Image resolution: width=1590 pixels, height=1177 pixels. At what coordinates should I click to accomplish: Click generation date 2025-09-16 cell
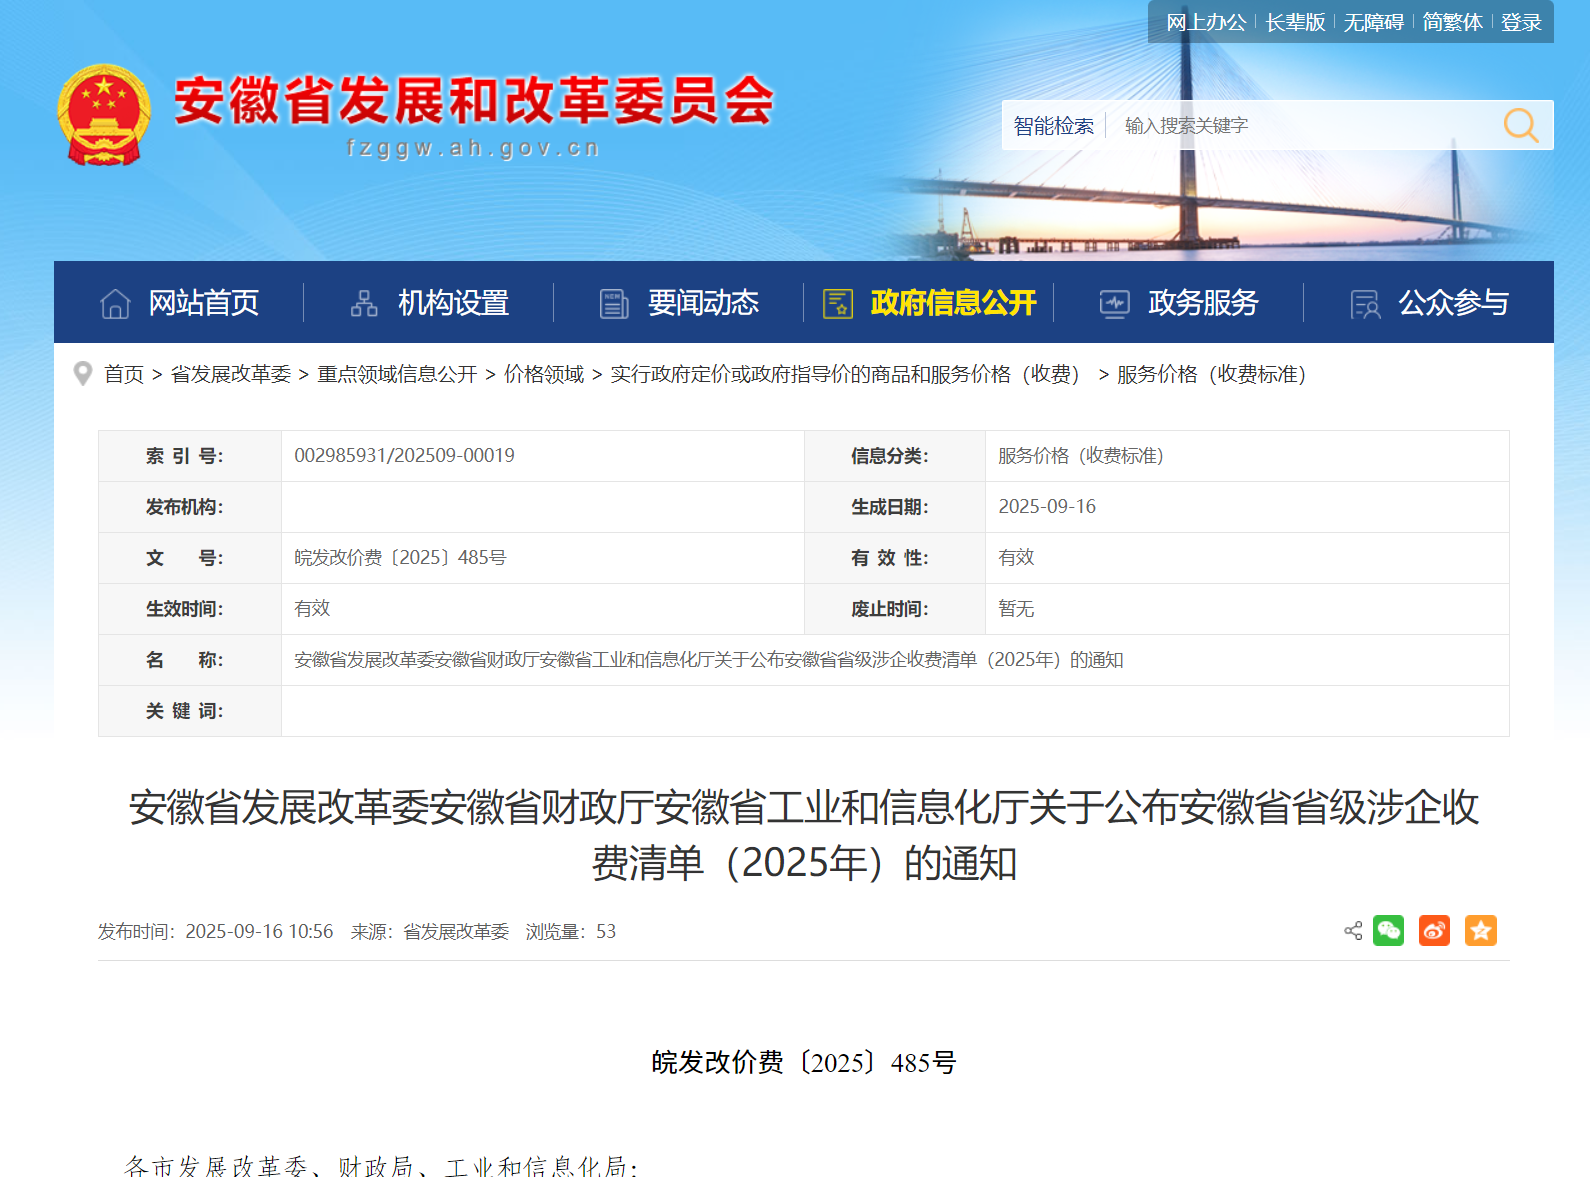(x=1047, y=506)
